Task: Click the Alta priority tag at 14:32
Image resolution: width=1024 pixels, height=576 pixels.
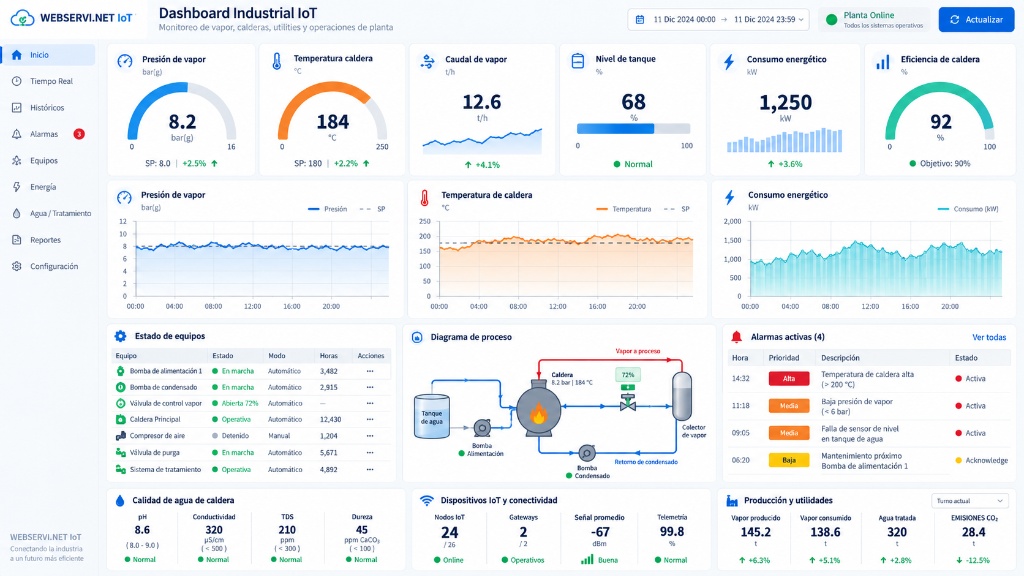Action: [789, 379]
